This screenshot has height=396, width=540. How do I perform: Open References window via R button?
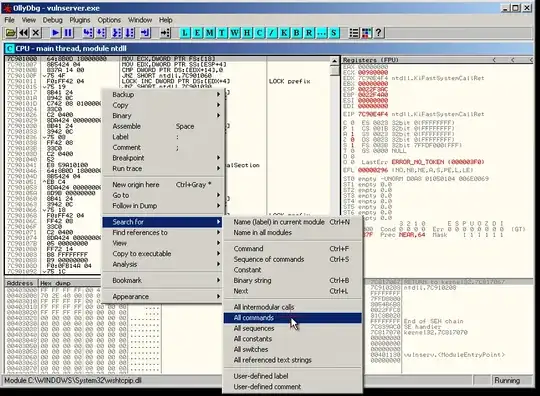pyautogui.click(x=309, y=33)
